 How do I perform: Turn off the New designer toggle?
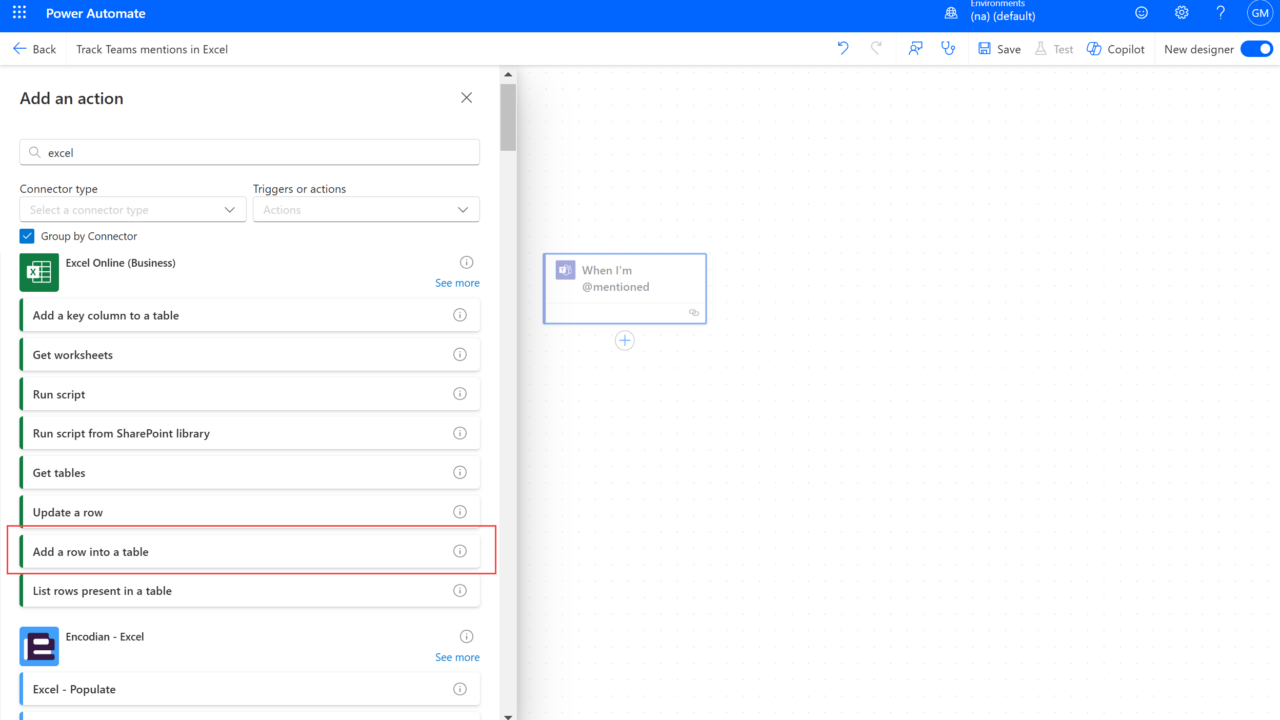tap(1256, 49)
